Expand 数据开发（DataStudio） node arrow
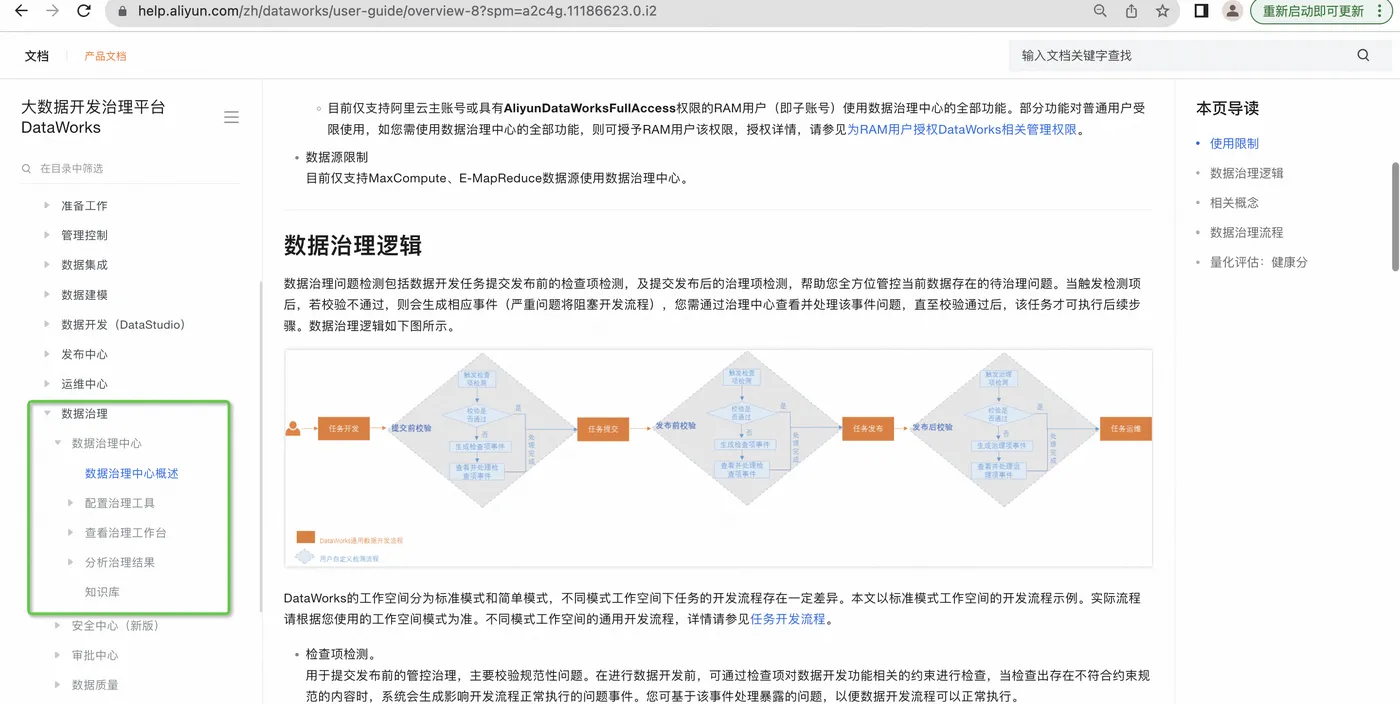Screen dimensions: 1400x704 click(47, 324)
